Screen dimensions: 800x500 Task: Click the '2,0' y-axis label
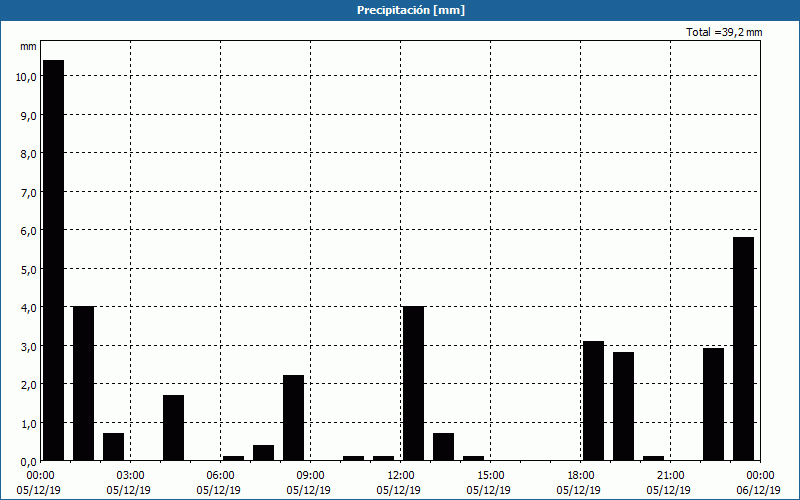(x=29, y=385)
